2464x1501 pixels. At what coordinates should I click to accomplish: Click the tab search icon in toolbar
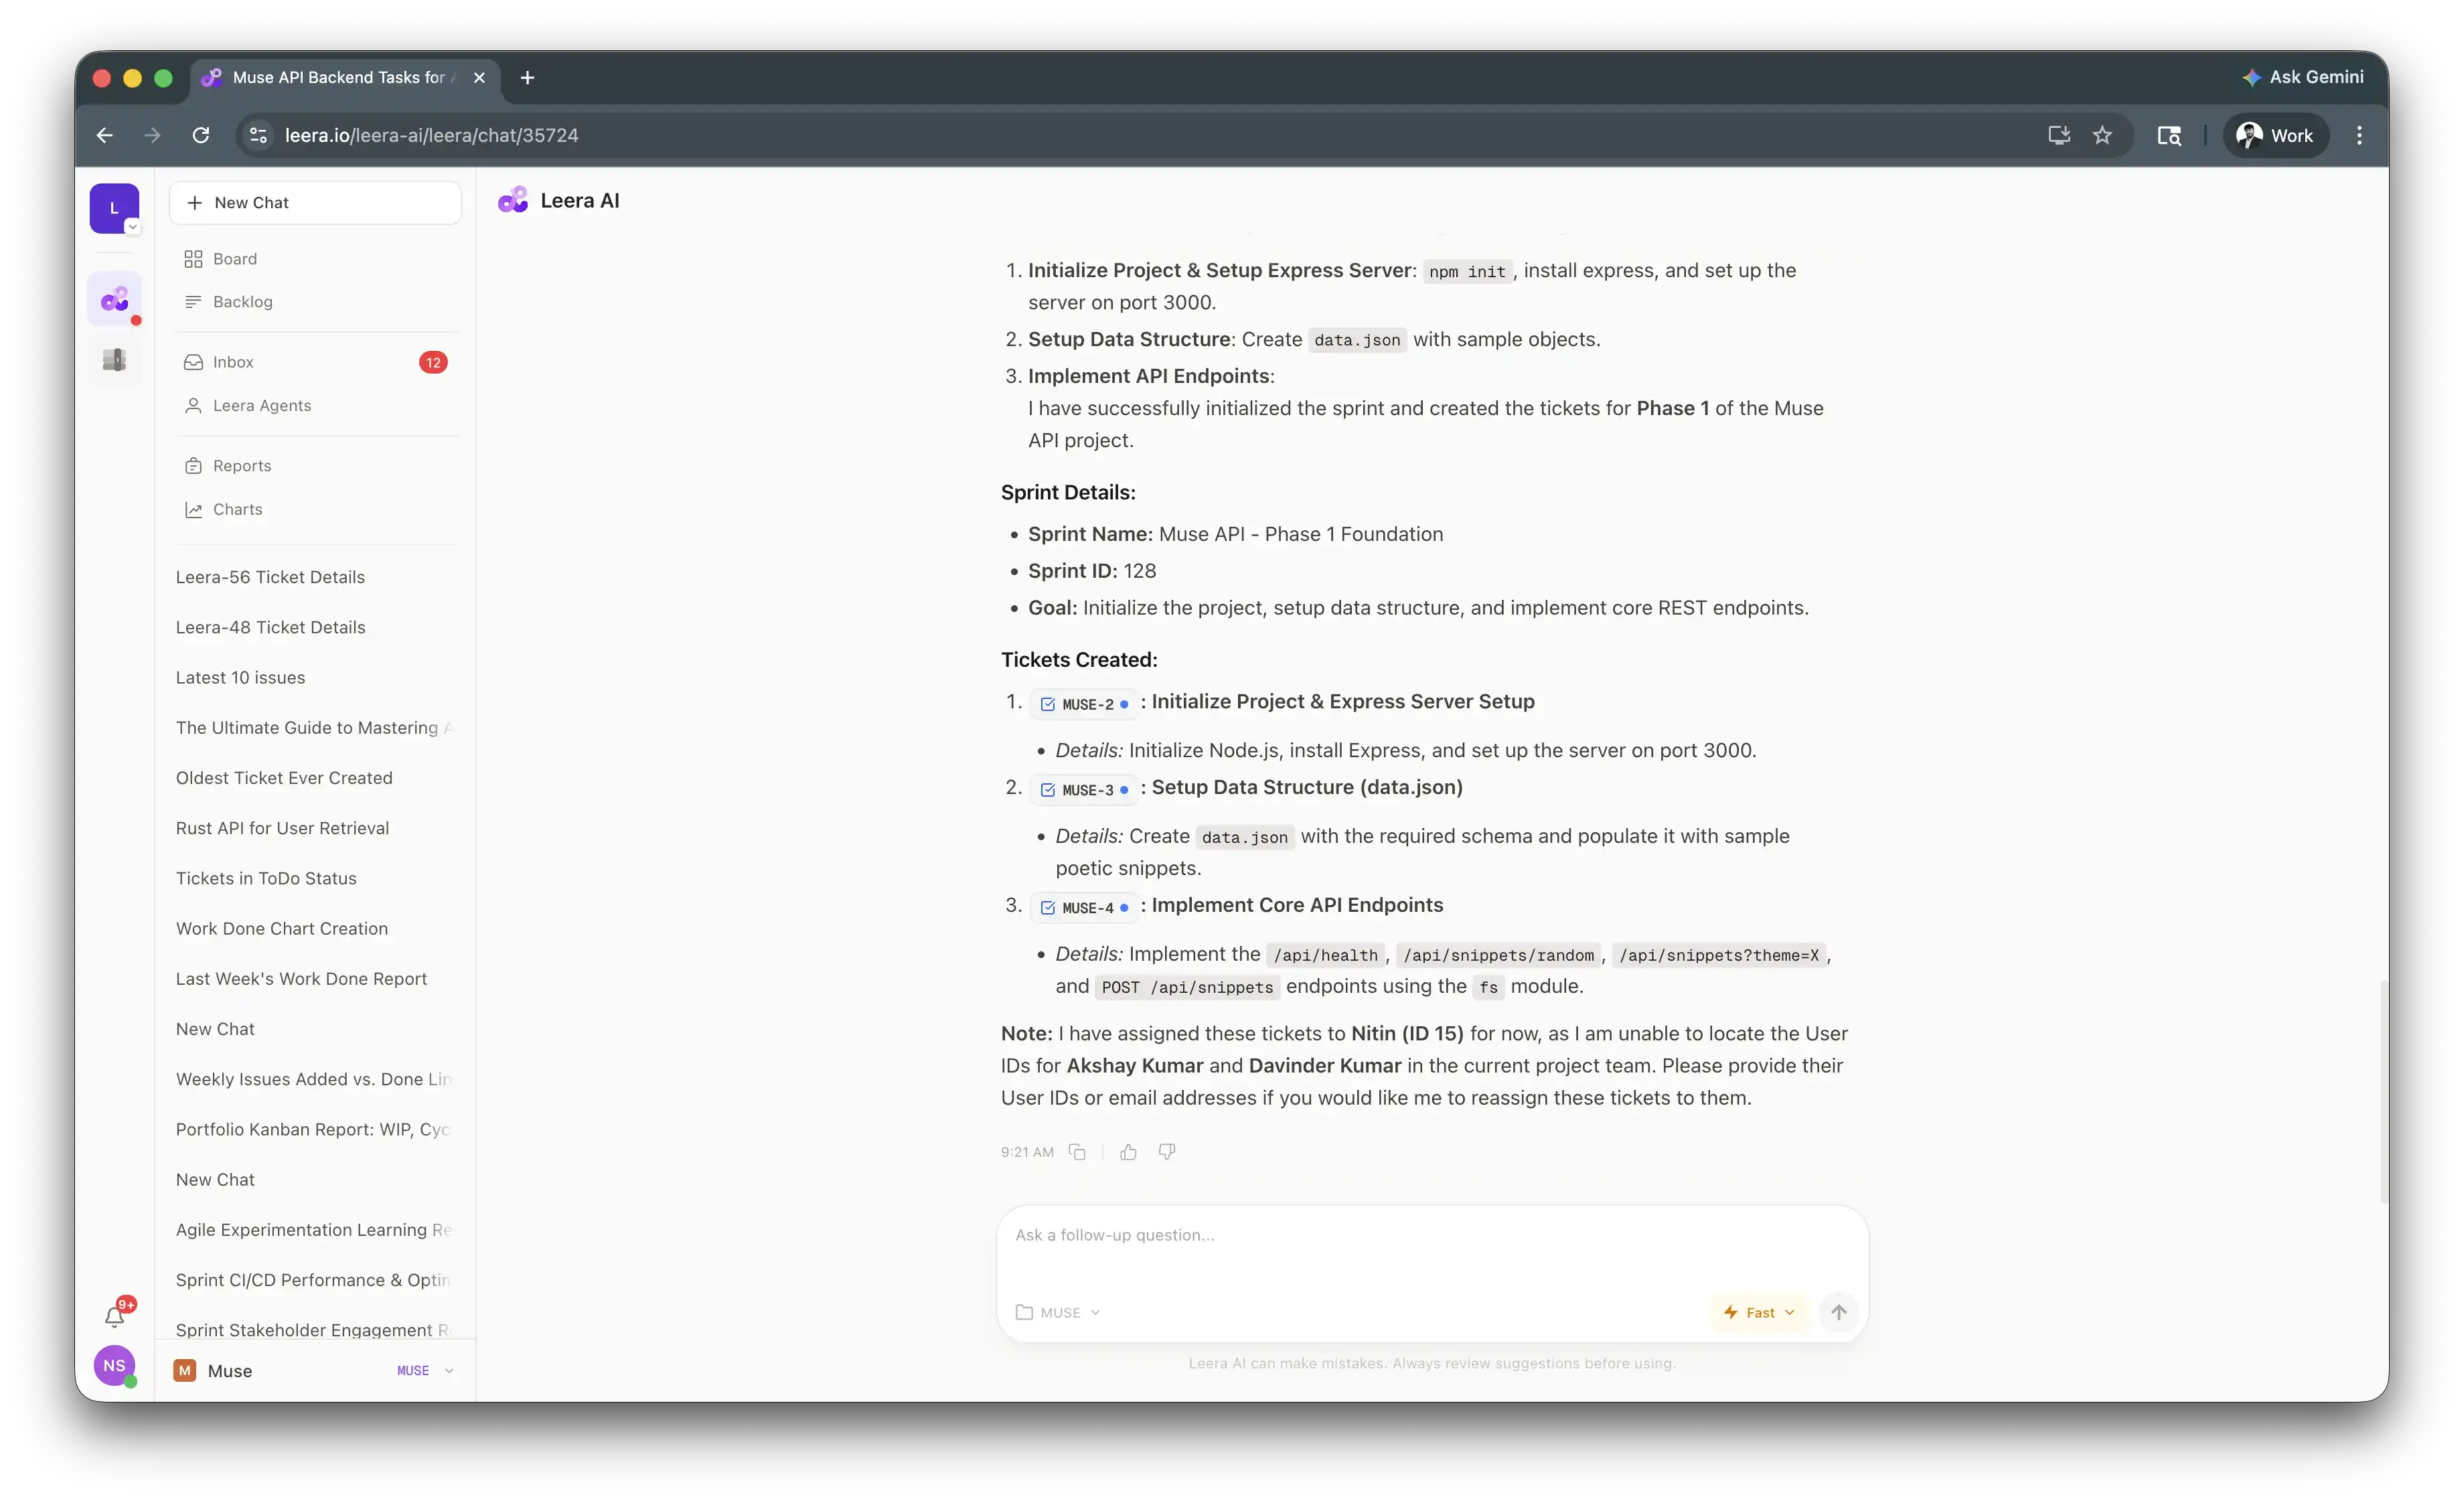[2168, 135]
